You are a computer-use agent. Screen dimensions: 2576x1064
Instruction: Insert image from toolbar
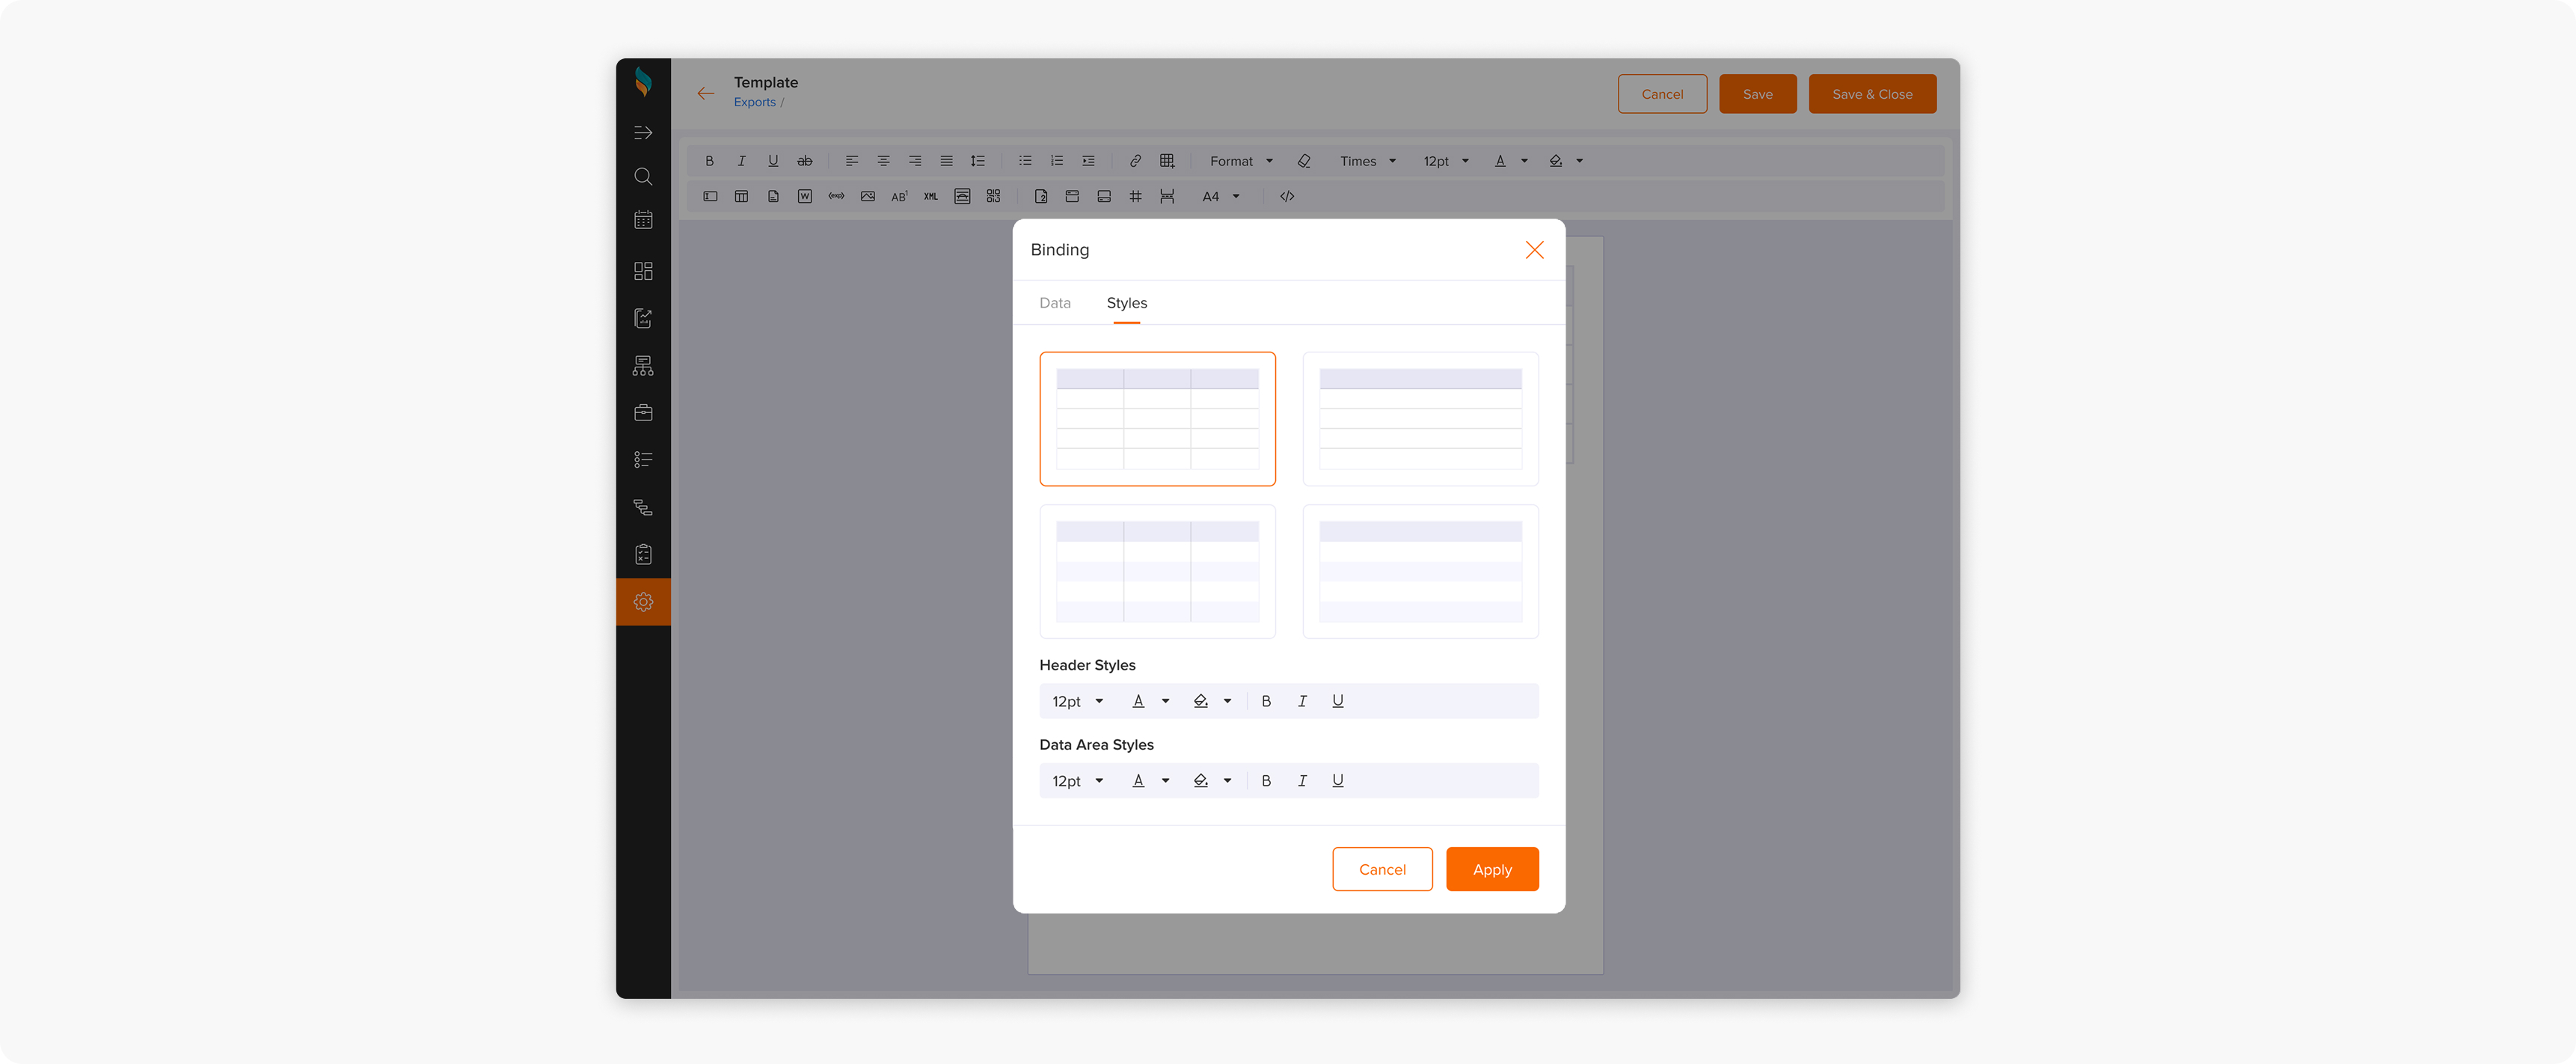[x=867, y=197]
